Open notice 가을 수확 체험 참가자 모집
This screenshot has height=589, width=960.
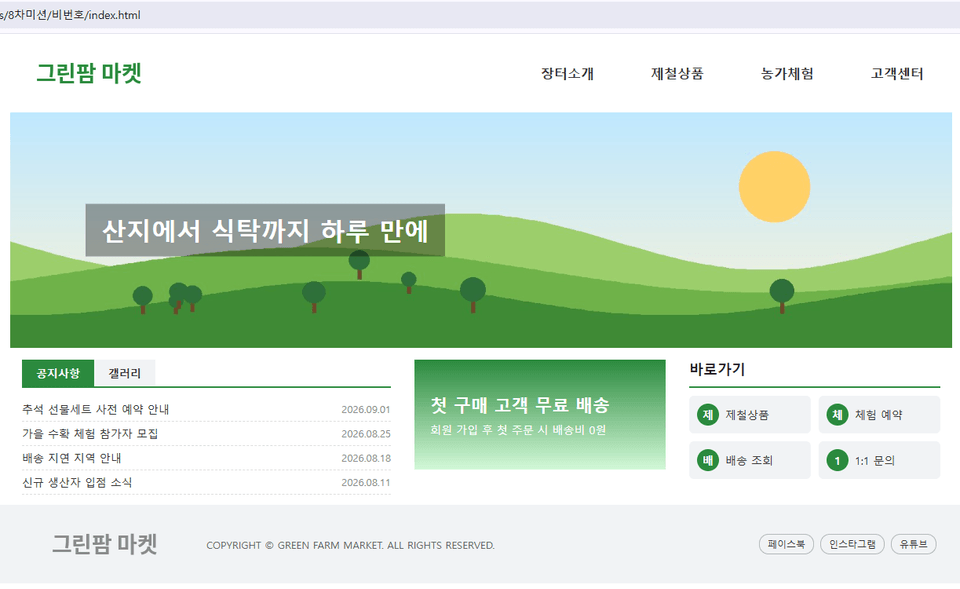point(90,433)
